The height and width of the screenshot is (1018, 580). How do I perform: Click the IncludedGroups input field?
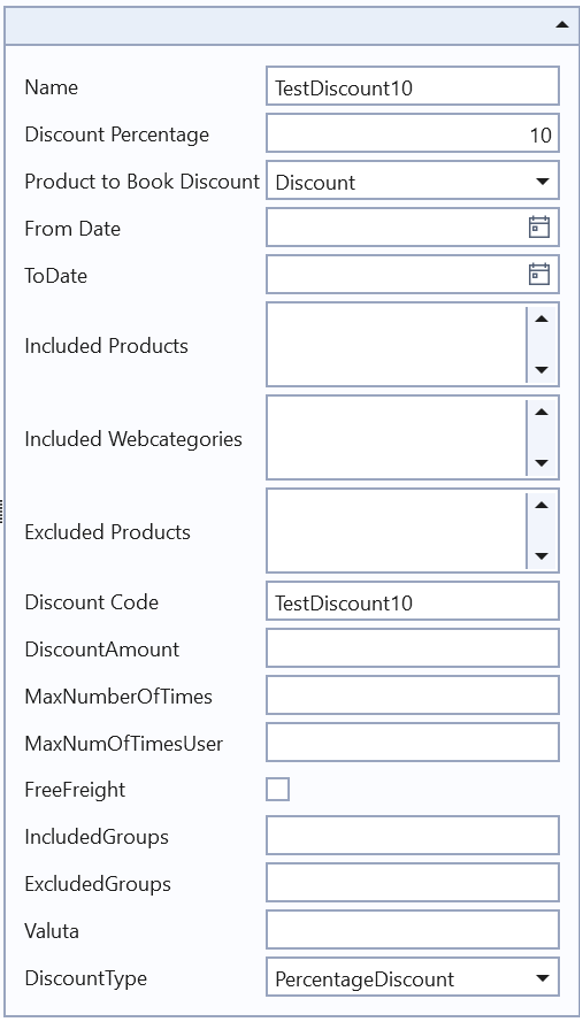pyautogui.click(x=412, y=836)
